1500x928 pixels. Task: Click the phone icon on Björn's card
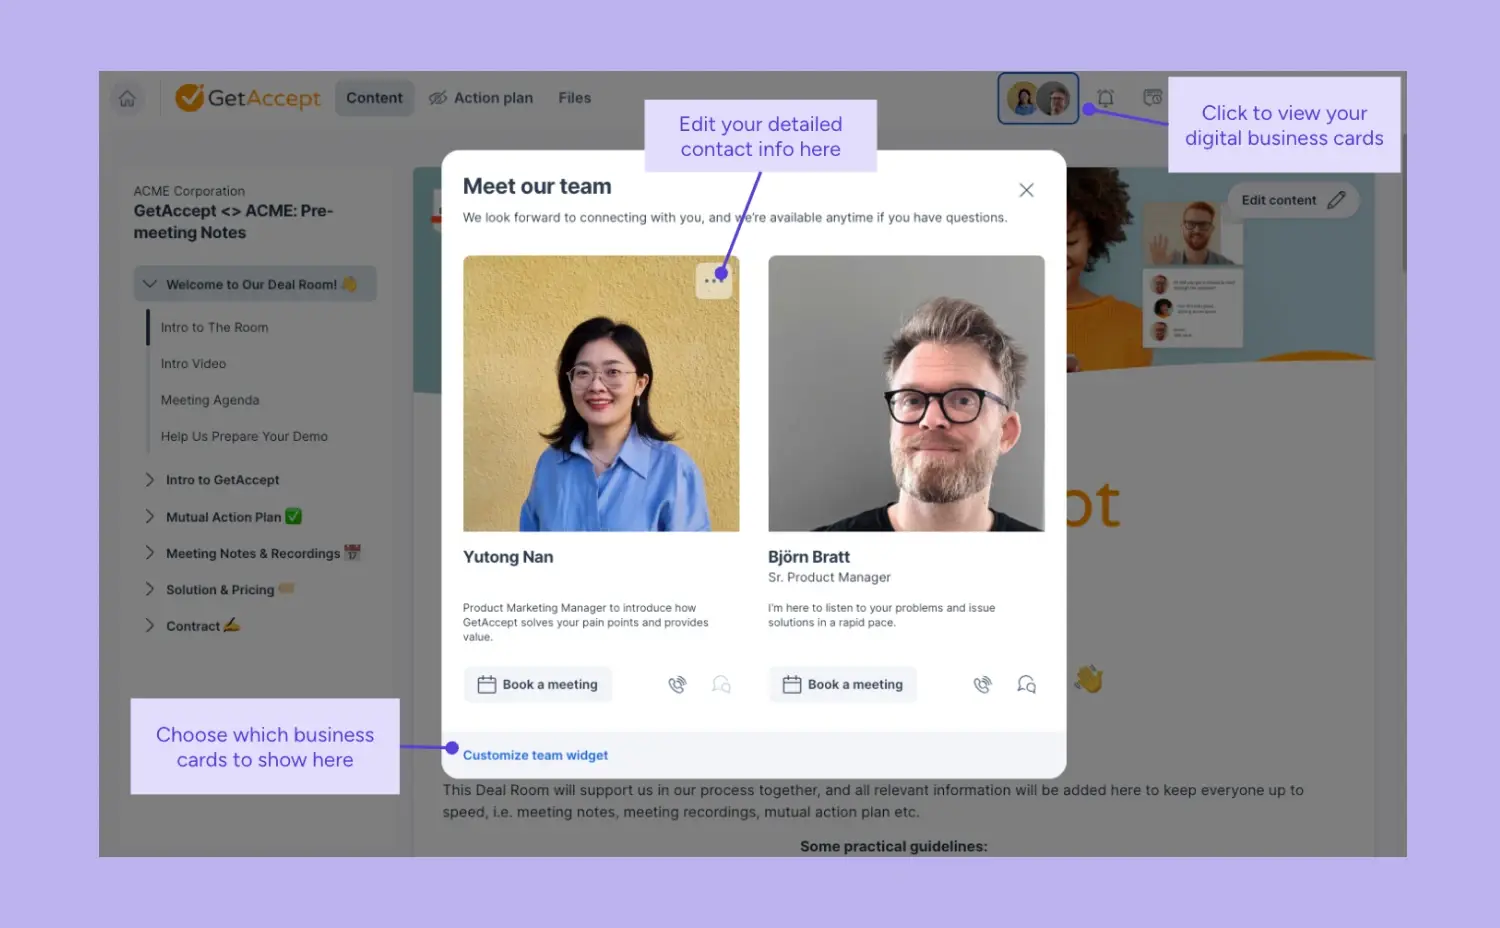pyautogui.click(x=982, y=684)
